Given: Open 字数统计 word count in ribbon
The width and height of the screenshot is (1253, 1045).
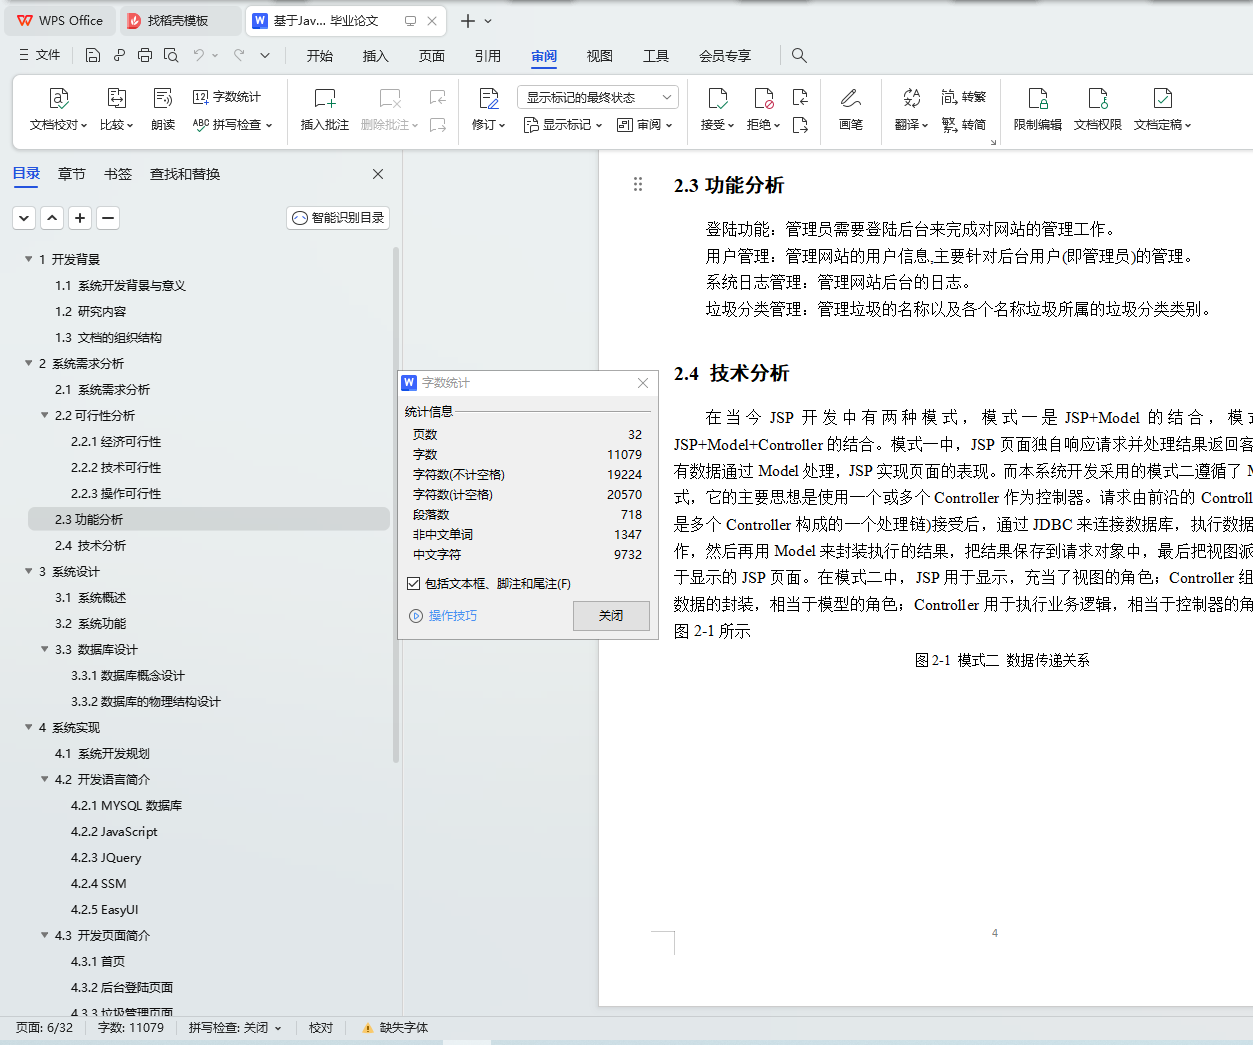Looking at the screenshot, I should [x=227, y=97].
